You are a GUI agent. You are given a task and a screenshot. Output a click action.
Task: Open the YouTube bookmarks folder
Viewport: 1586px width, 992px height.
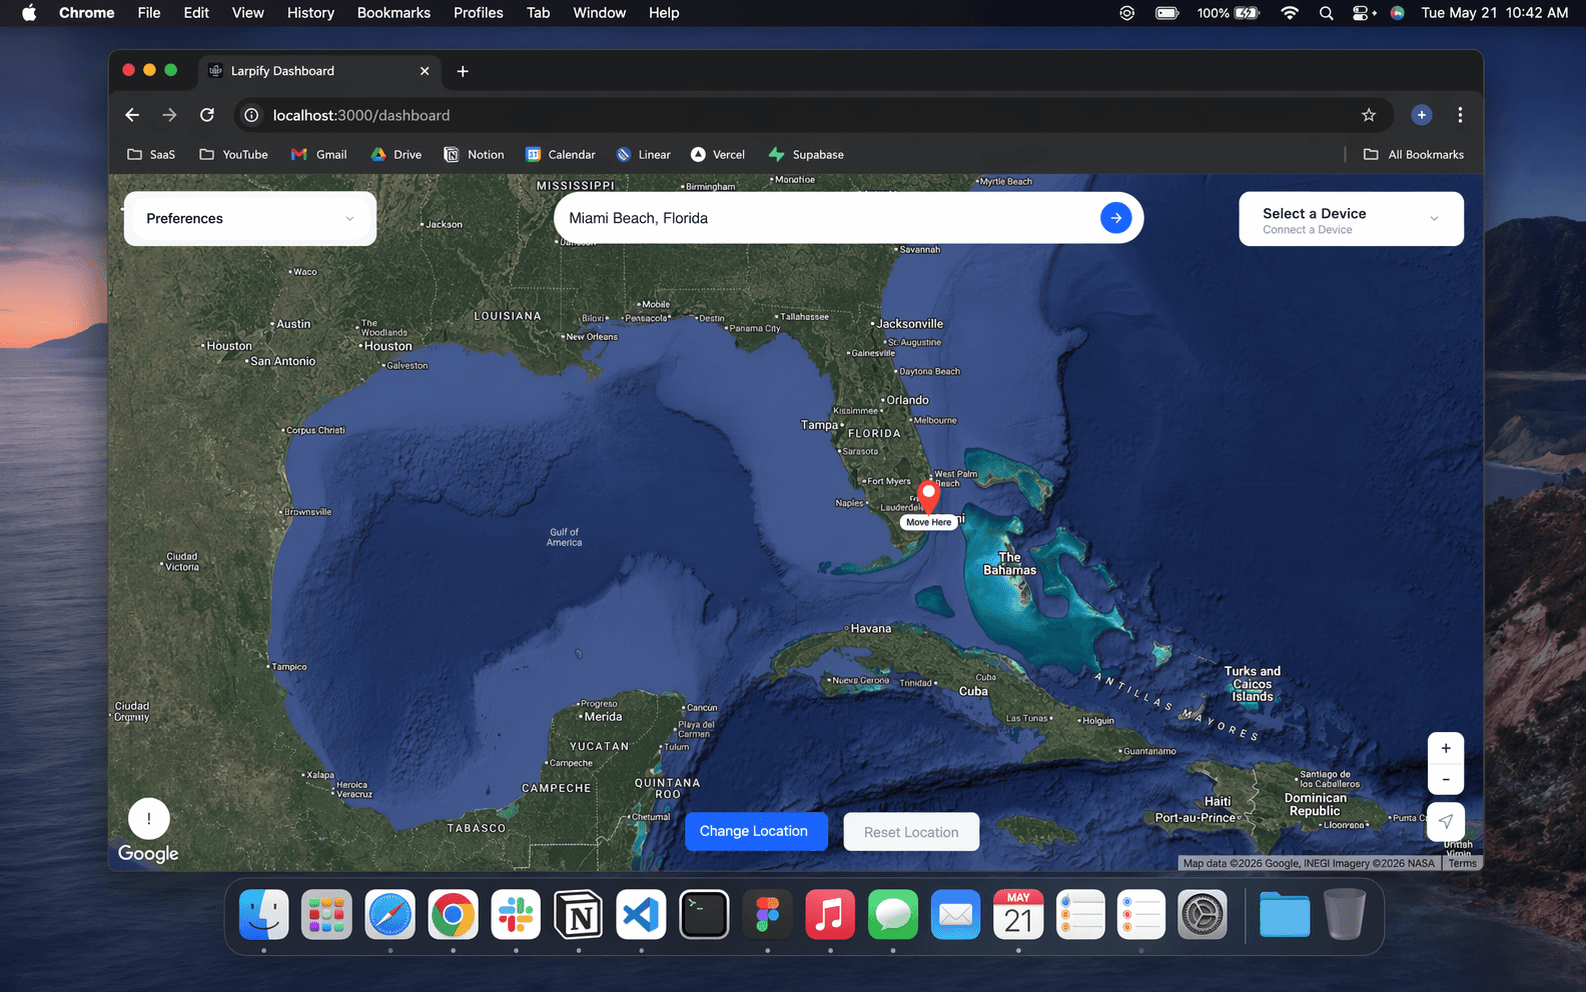pyautogui.click(x=234, y=155)
